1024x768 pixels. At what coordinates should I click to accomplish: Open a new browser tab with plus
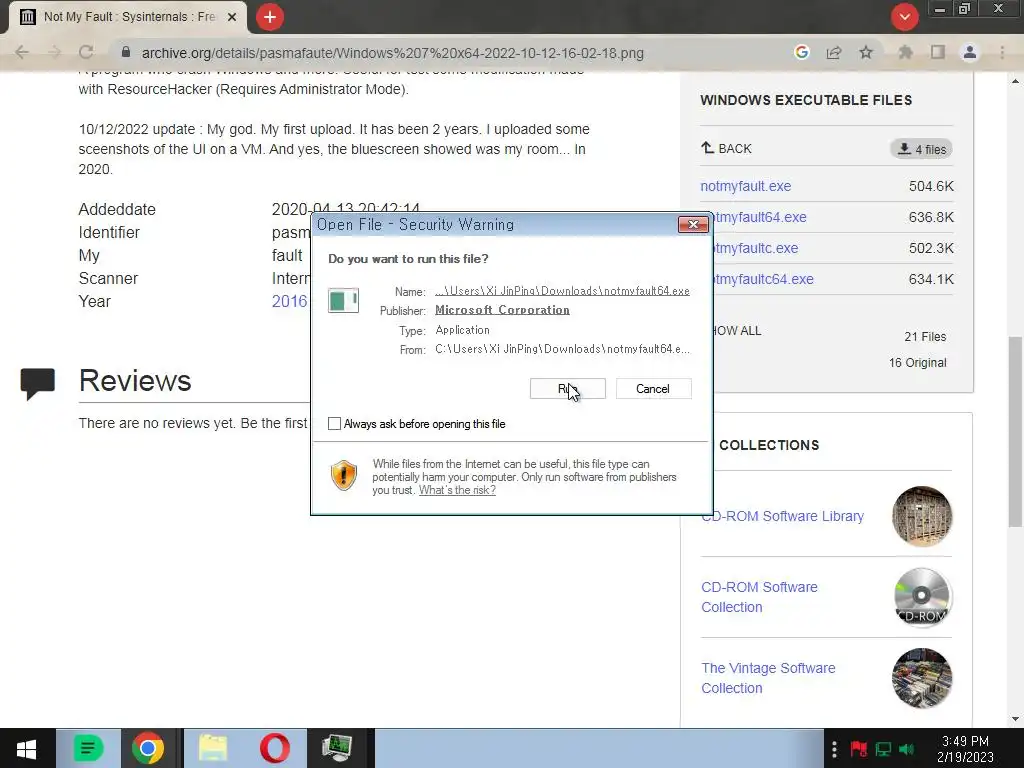click(270, 17)
